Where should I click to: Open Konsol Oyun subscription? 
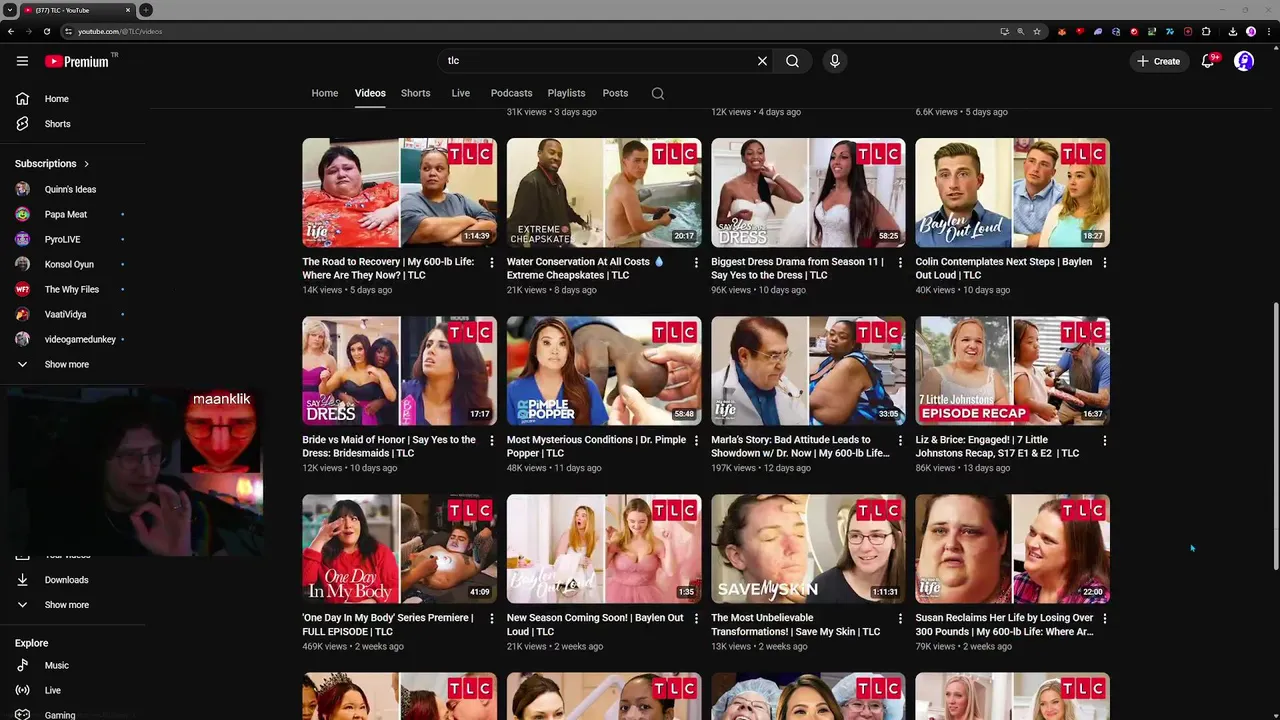tap(69, 264)
